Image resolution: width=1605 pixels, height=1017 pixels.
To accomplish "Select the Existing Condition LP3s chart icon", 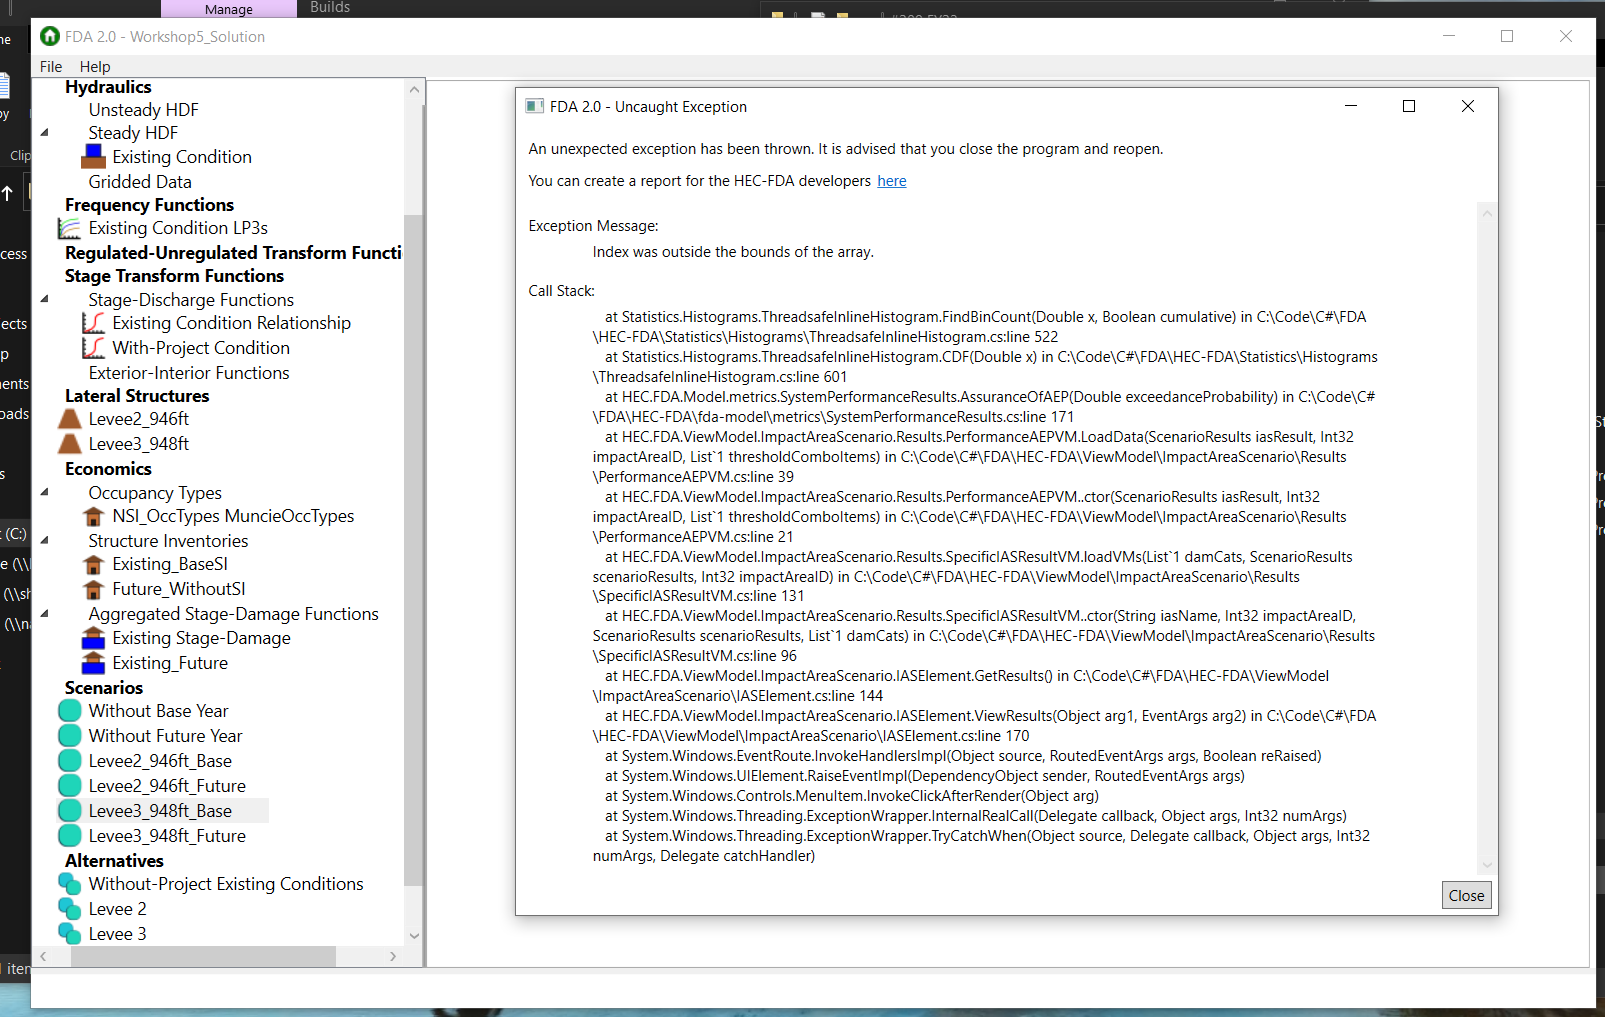I will [67, 228].
